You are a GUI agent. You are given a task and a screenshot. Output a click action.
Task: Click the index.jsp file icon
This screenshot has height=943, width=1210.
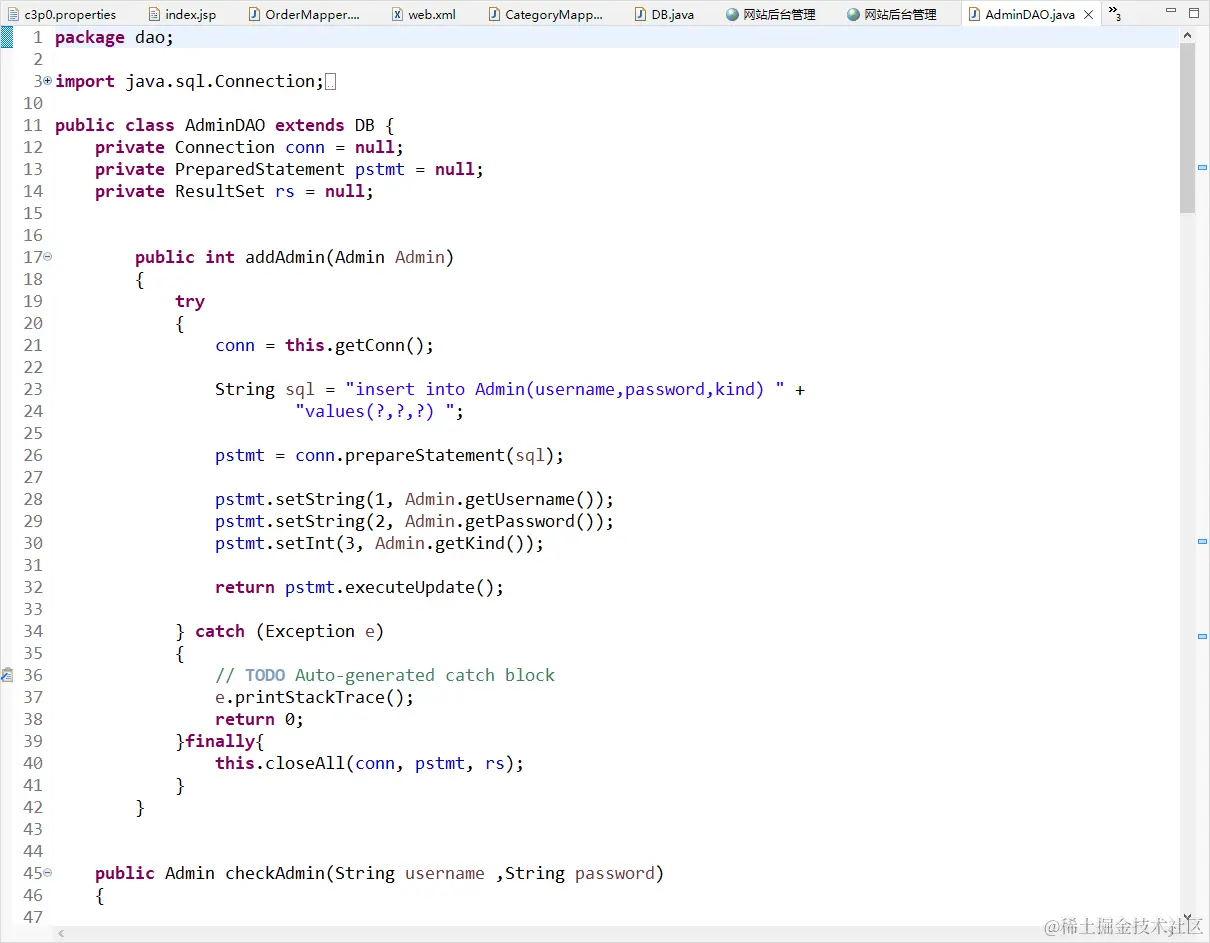(154, 14)
